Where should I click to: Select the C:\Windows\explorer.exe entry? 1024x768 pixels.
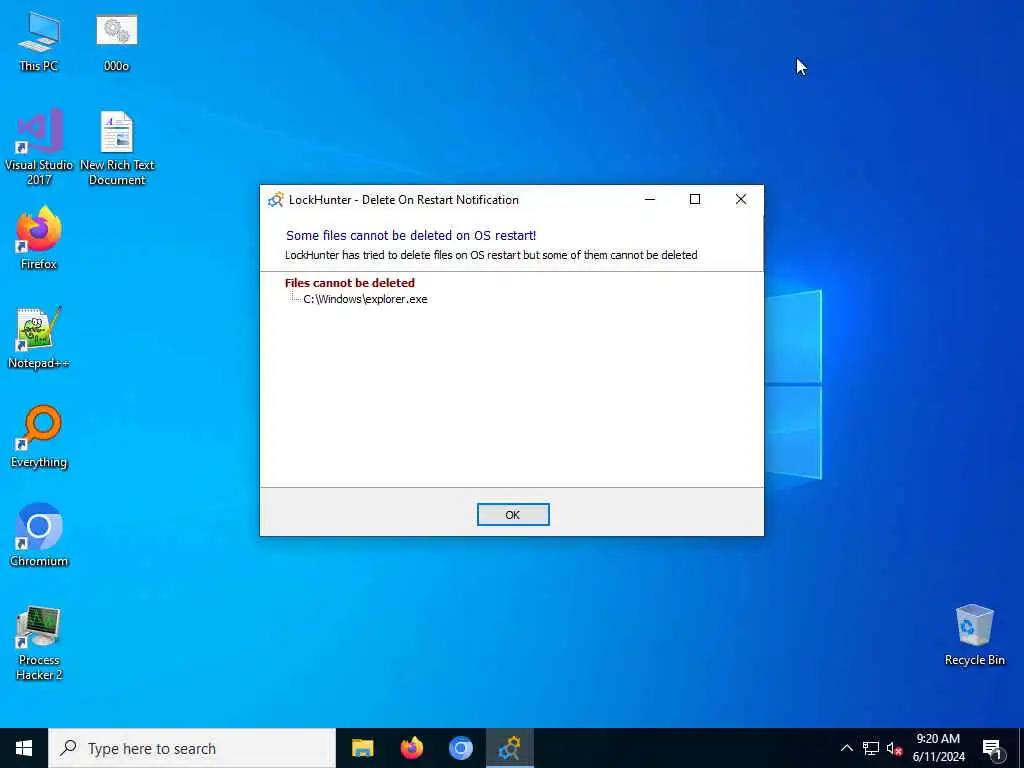click(365, 299)
